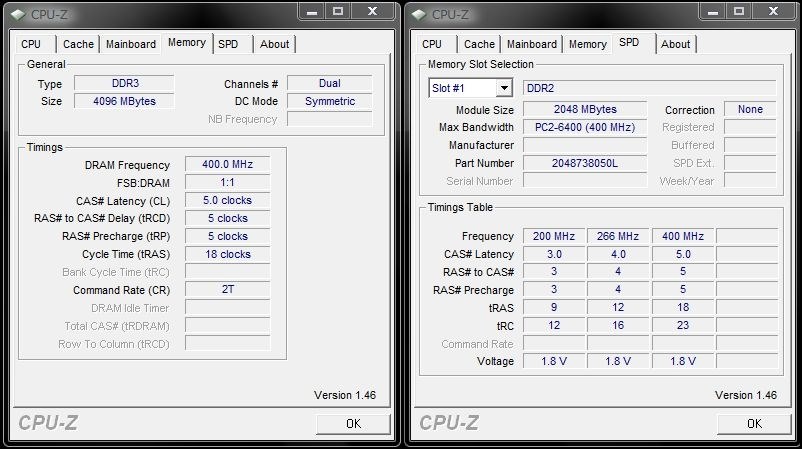Maximize the left CPU-Z window
The height and width of the screenshot is (449, 802).
click(338, 11)
